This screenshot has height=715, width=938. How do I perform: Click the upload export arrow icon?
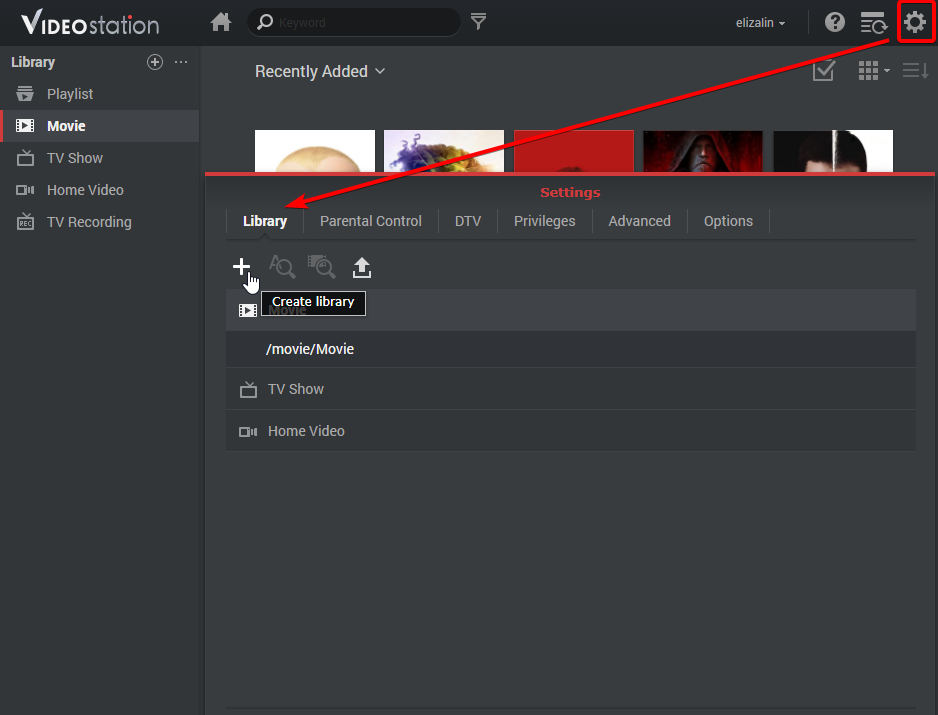361,267
